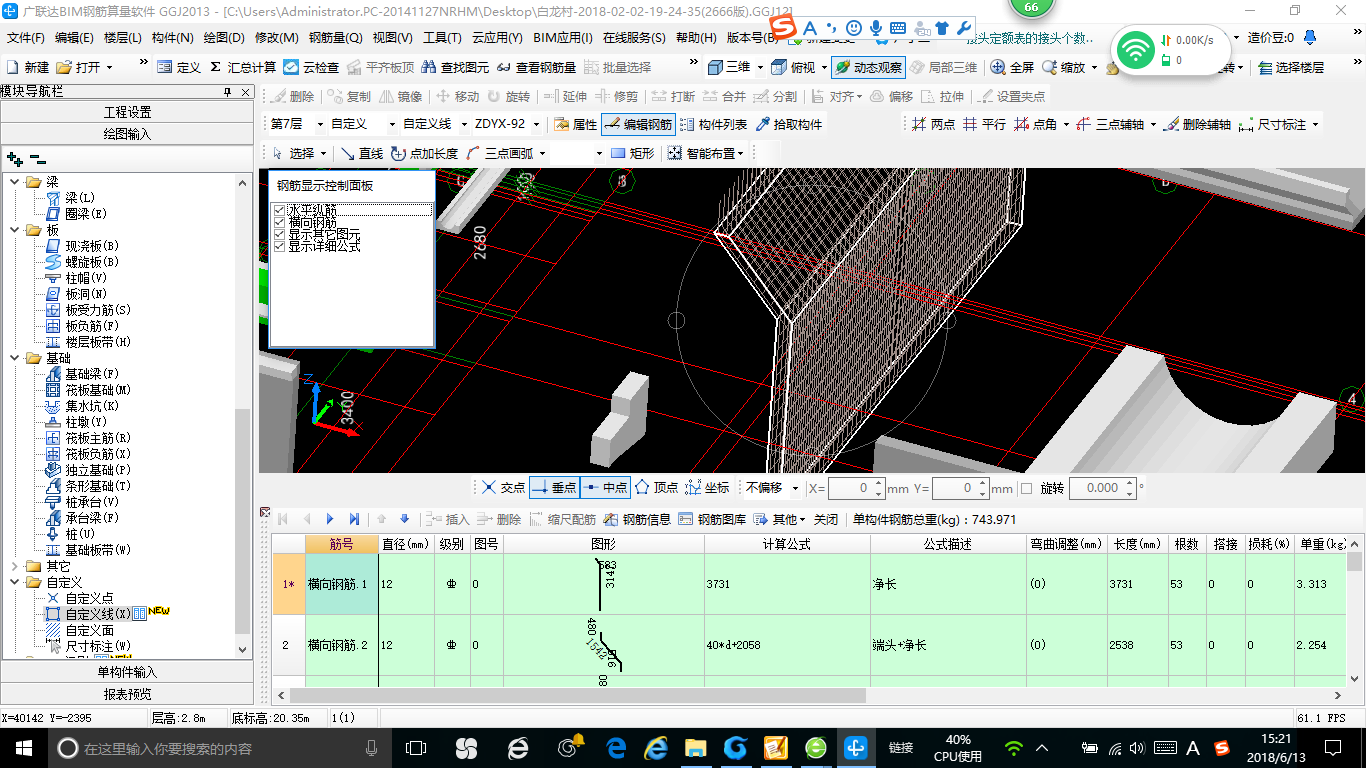The width and height of the screenshot is (1366, 768).
Task: Click 汇总计算 summary calculation
Action: click(x=242, y=68)
